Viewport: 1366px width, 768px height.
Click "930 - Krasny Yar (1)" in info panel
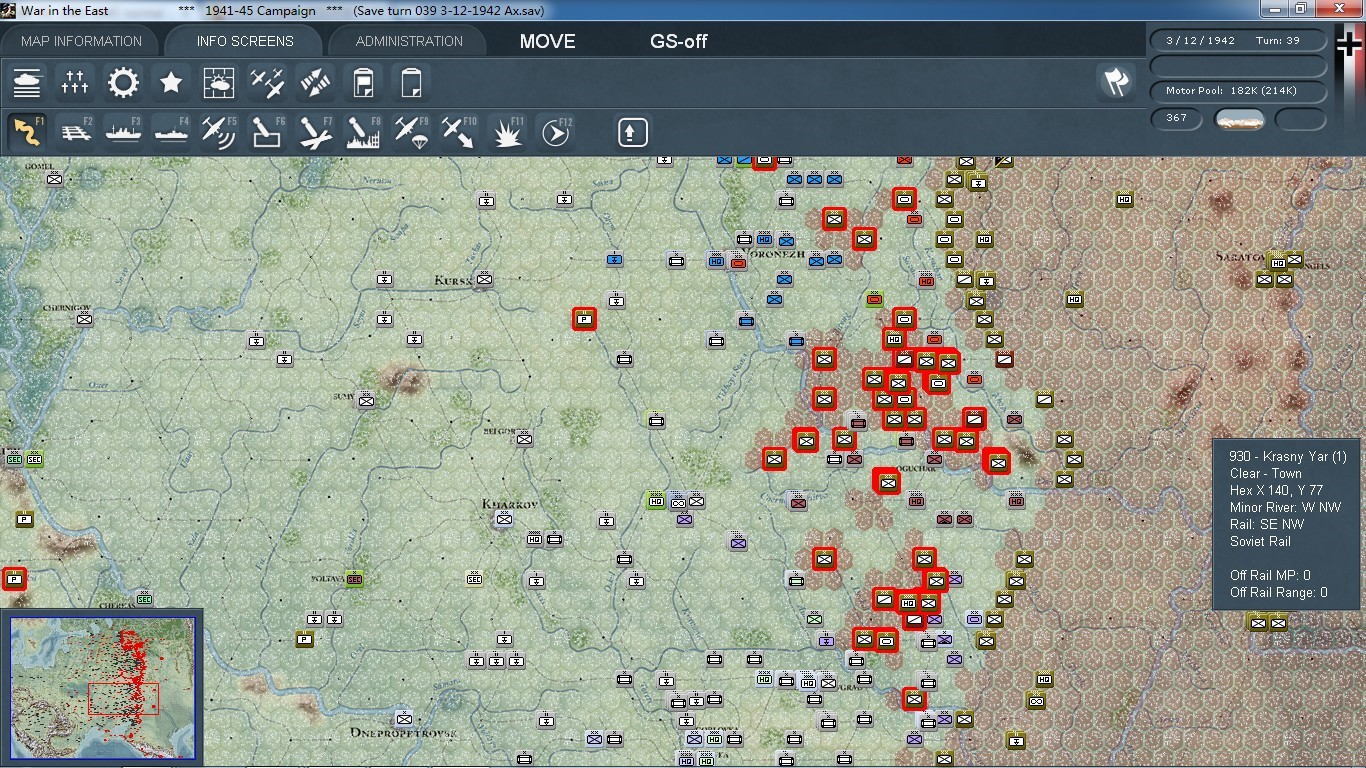(1288, 457)
